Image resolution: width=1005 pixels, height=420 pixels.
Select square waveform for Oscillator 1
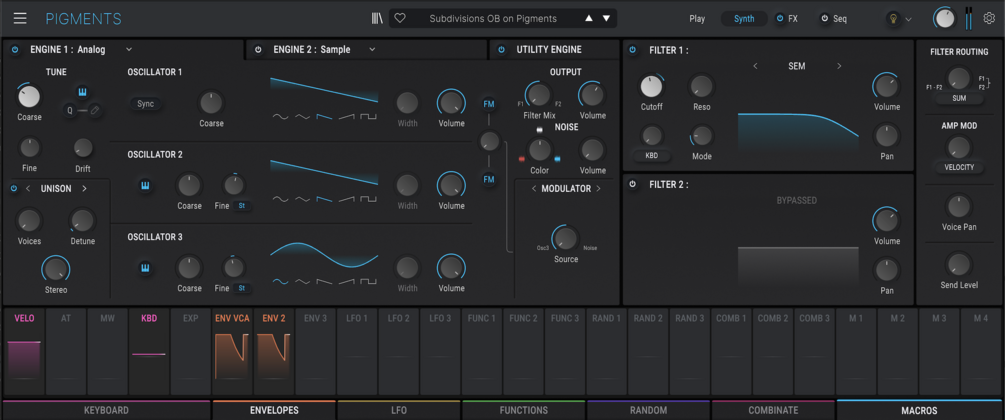[x=368, y=117]
